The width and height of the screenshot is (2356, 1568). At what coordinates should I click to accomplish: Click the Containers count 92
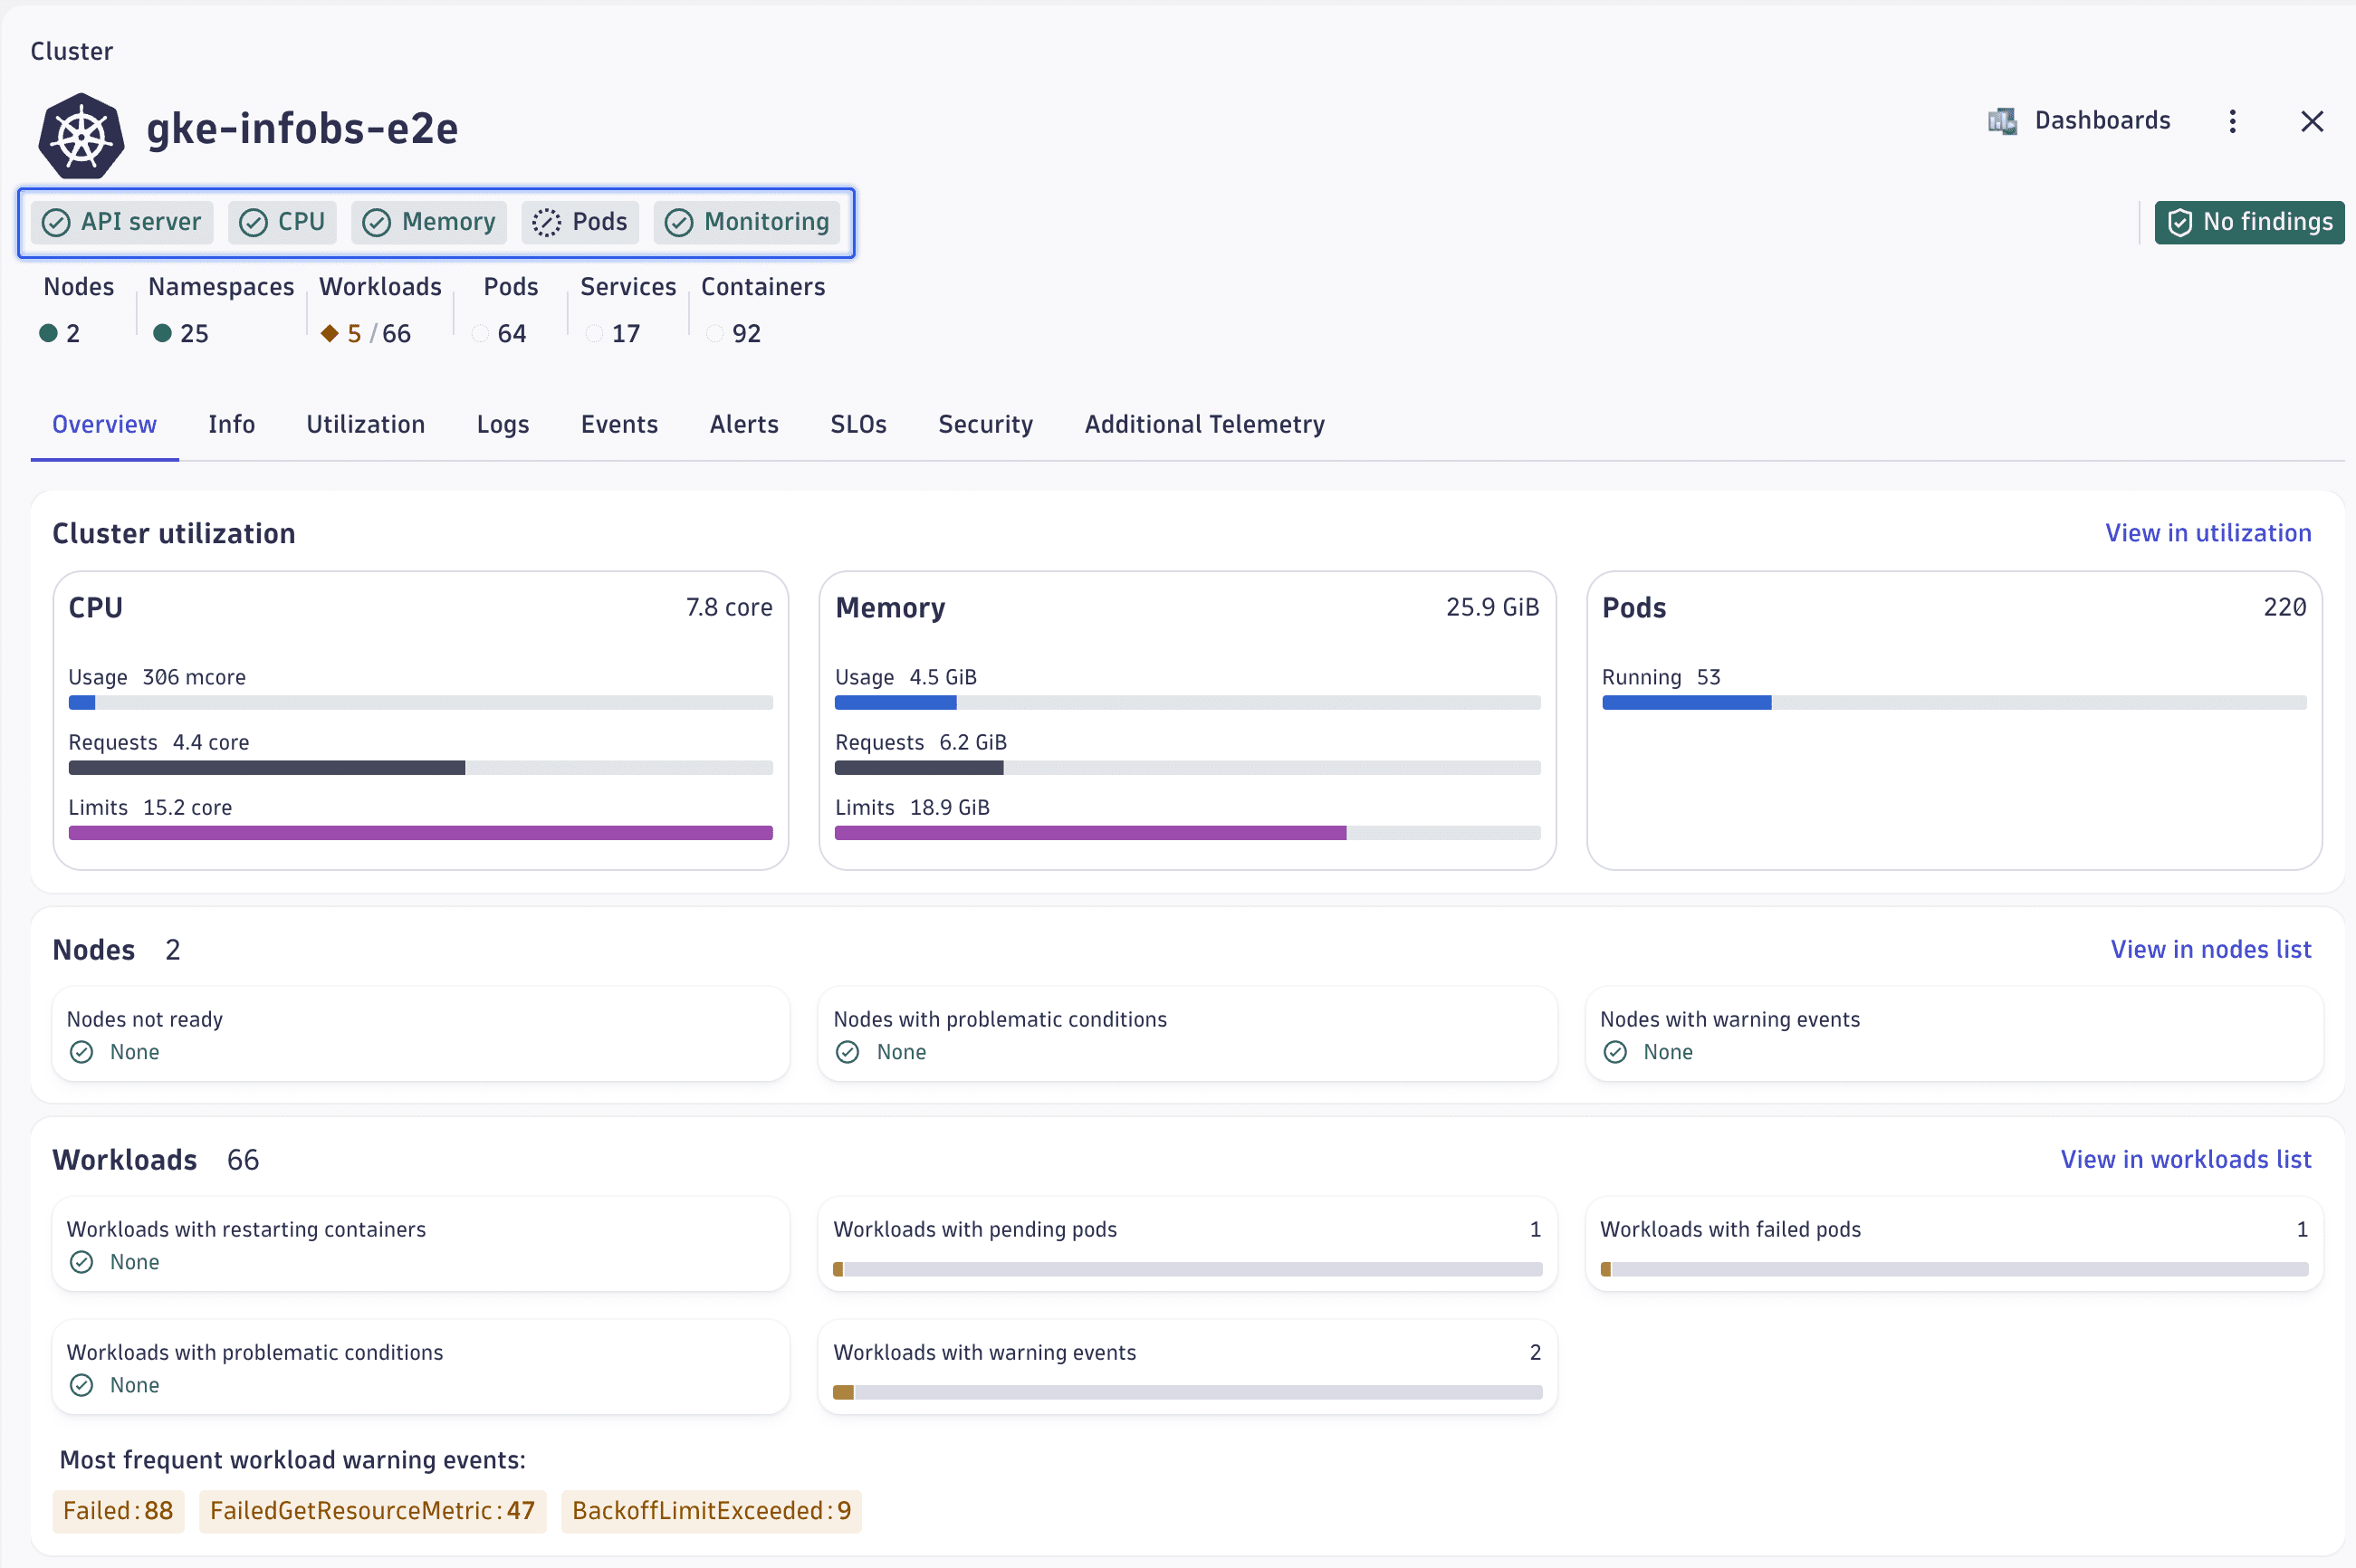pos(746,333)
